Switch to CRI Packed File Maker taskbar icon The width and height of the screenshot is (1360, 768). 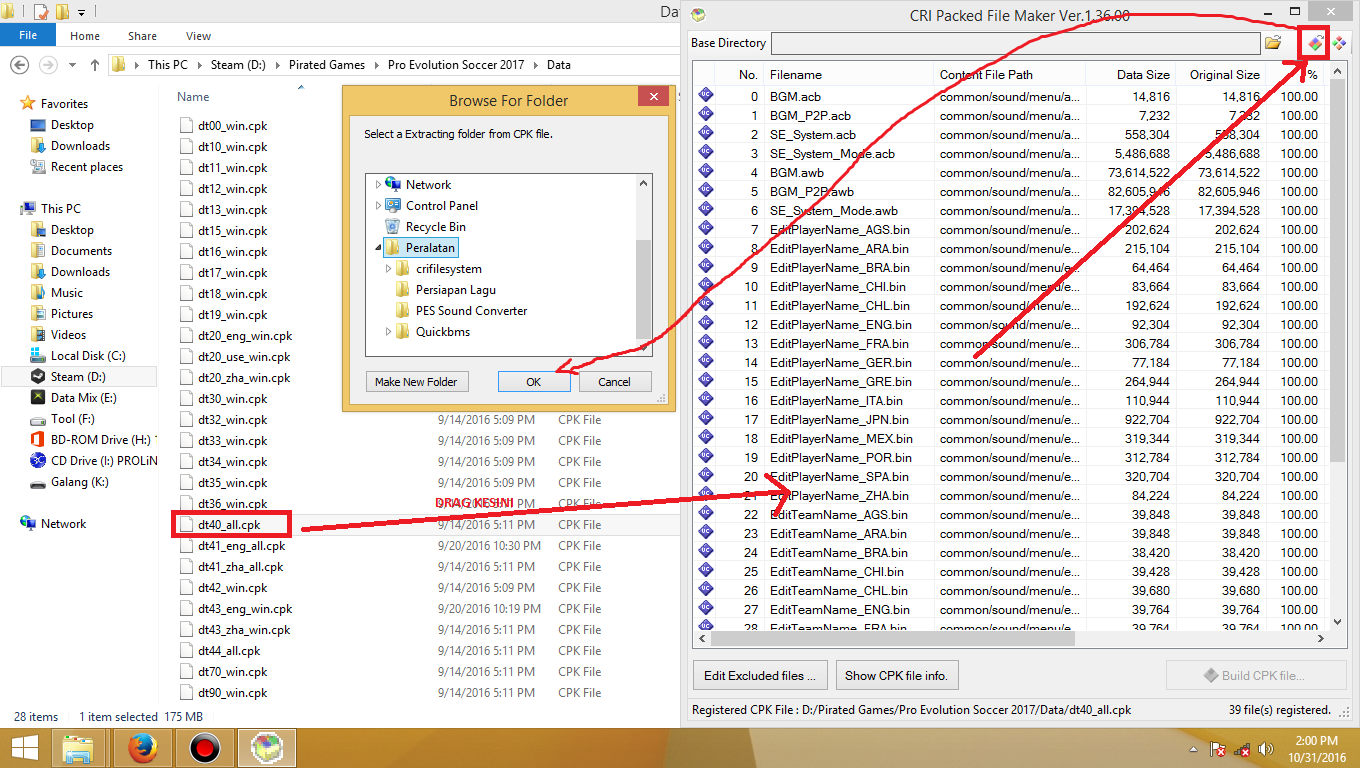[x=266, y=748]
